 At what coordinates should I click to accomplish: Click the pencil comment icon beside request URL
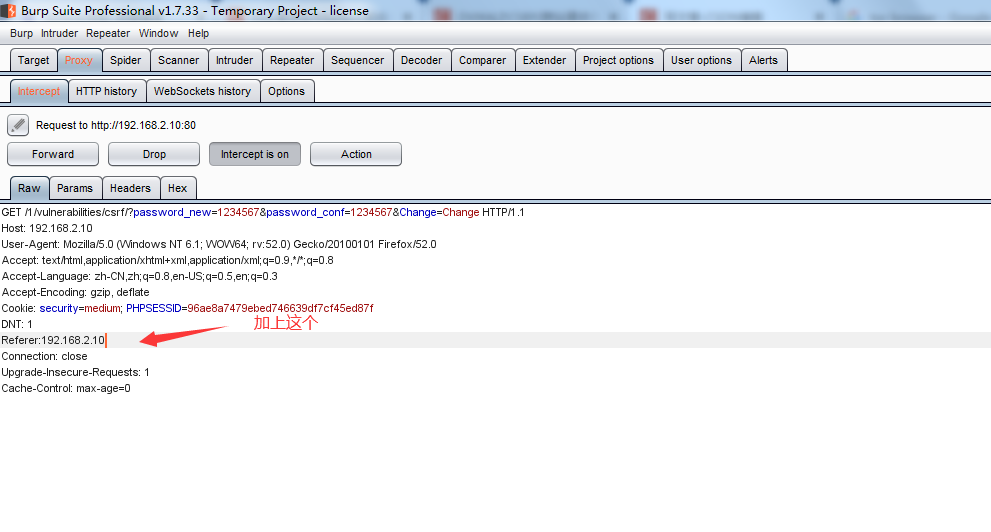tap(18, 124)
